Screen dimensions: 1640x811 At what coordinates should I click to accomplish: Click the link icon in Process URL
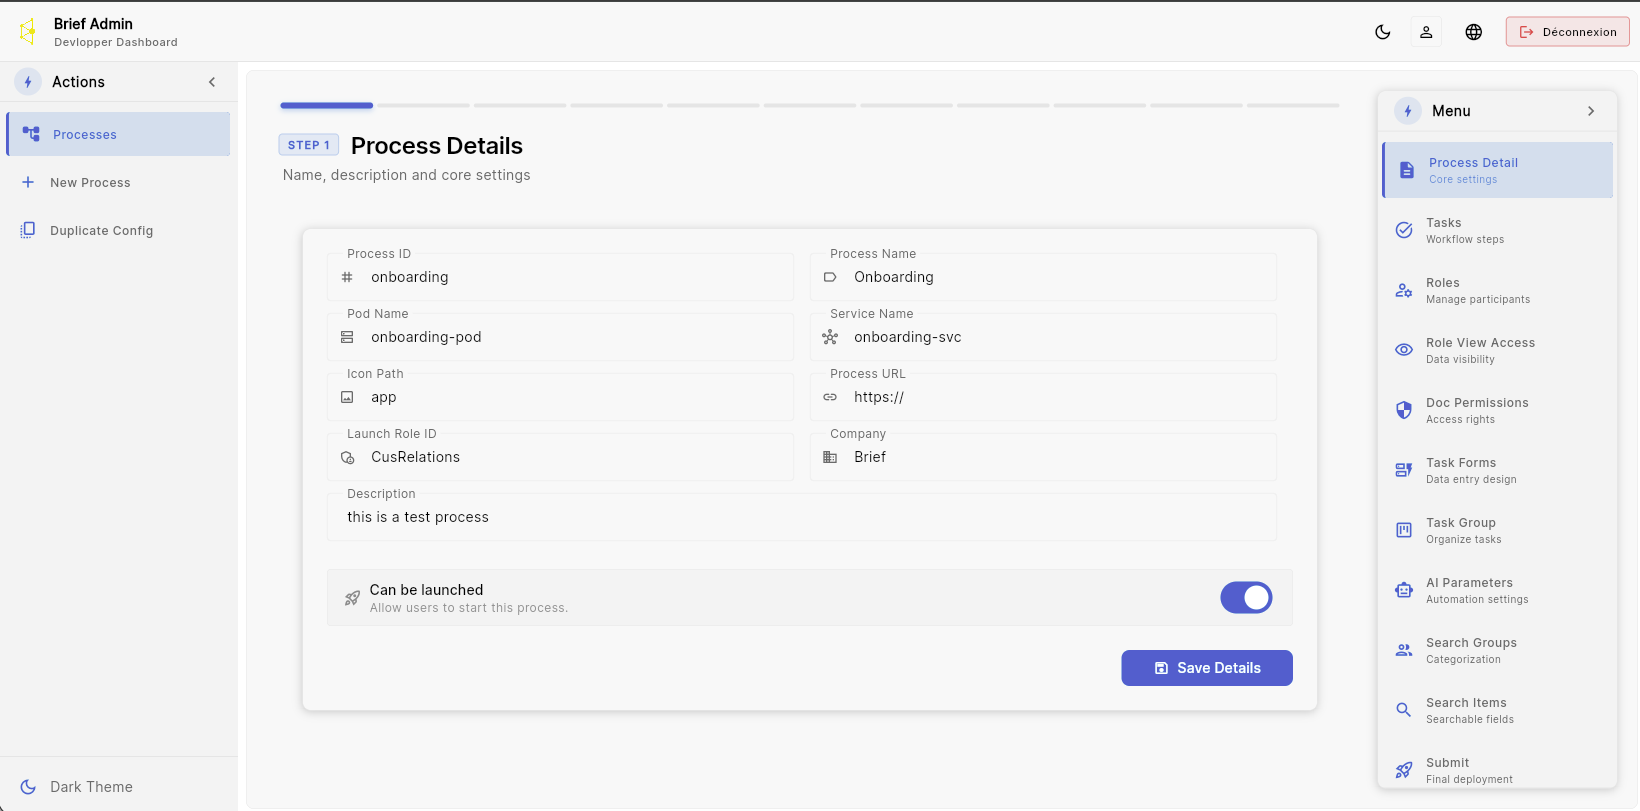(x=830, y=397)
